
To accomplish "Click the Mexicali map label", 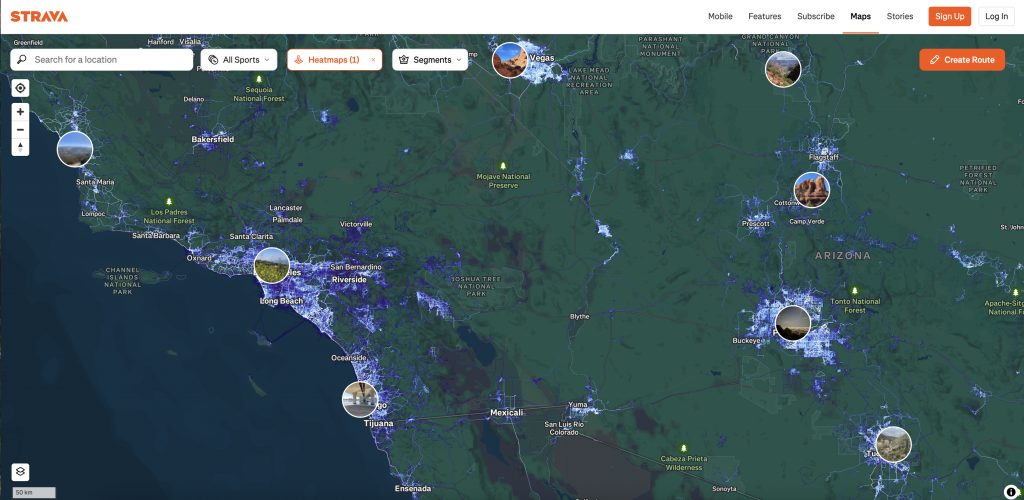I will tap(507, 413).
